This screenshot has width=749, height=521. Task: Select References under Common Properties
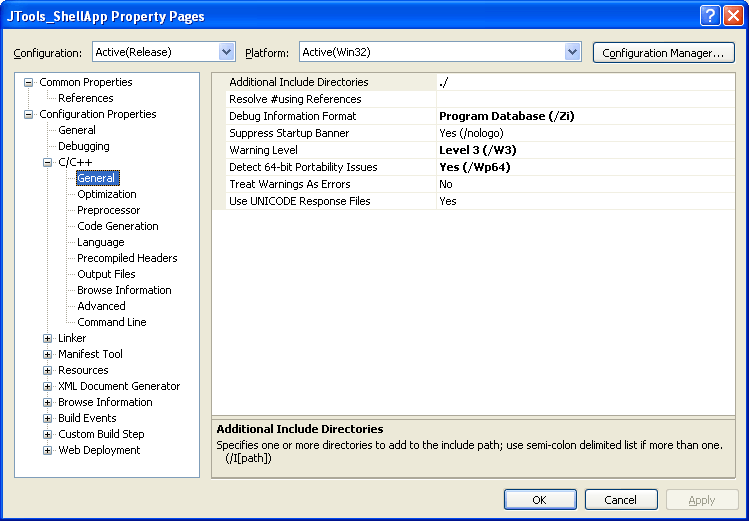tap(86, 98)
